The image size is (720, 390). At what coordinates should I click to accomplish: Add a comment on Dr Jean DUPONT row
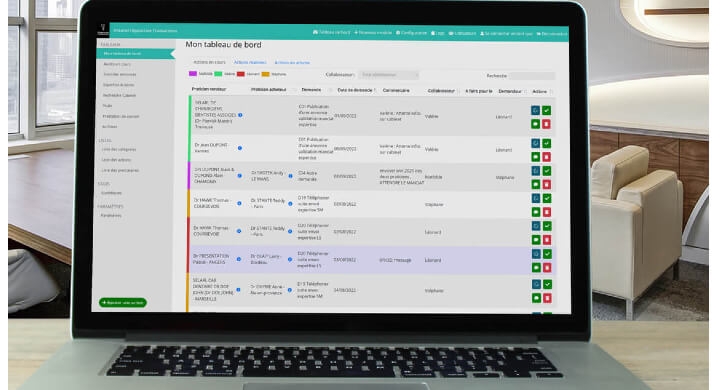coord(535,157)
